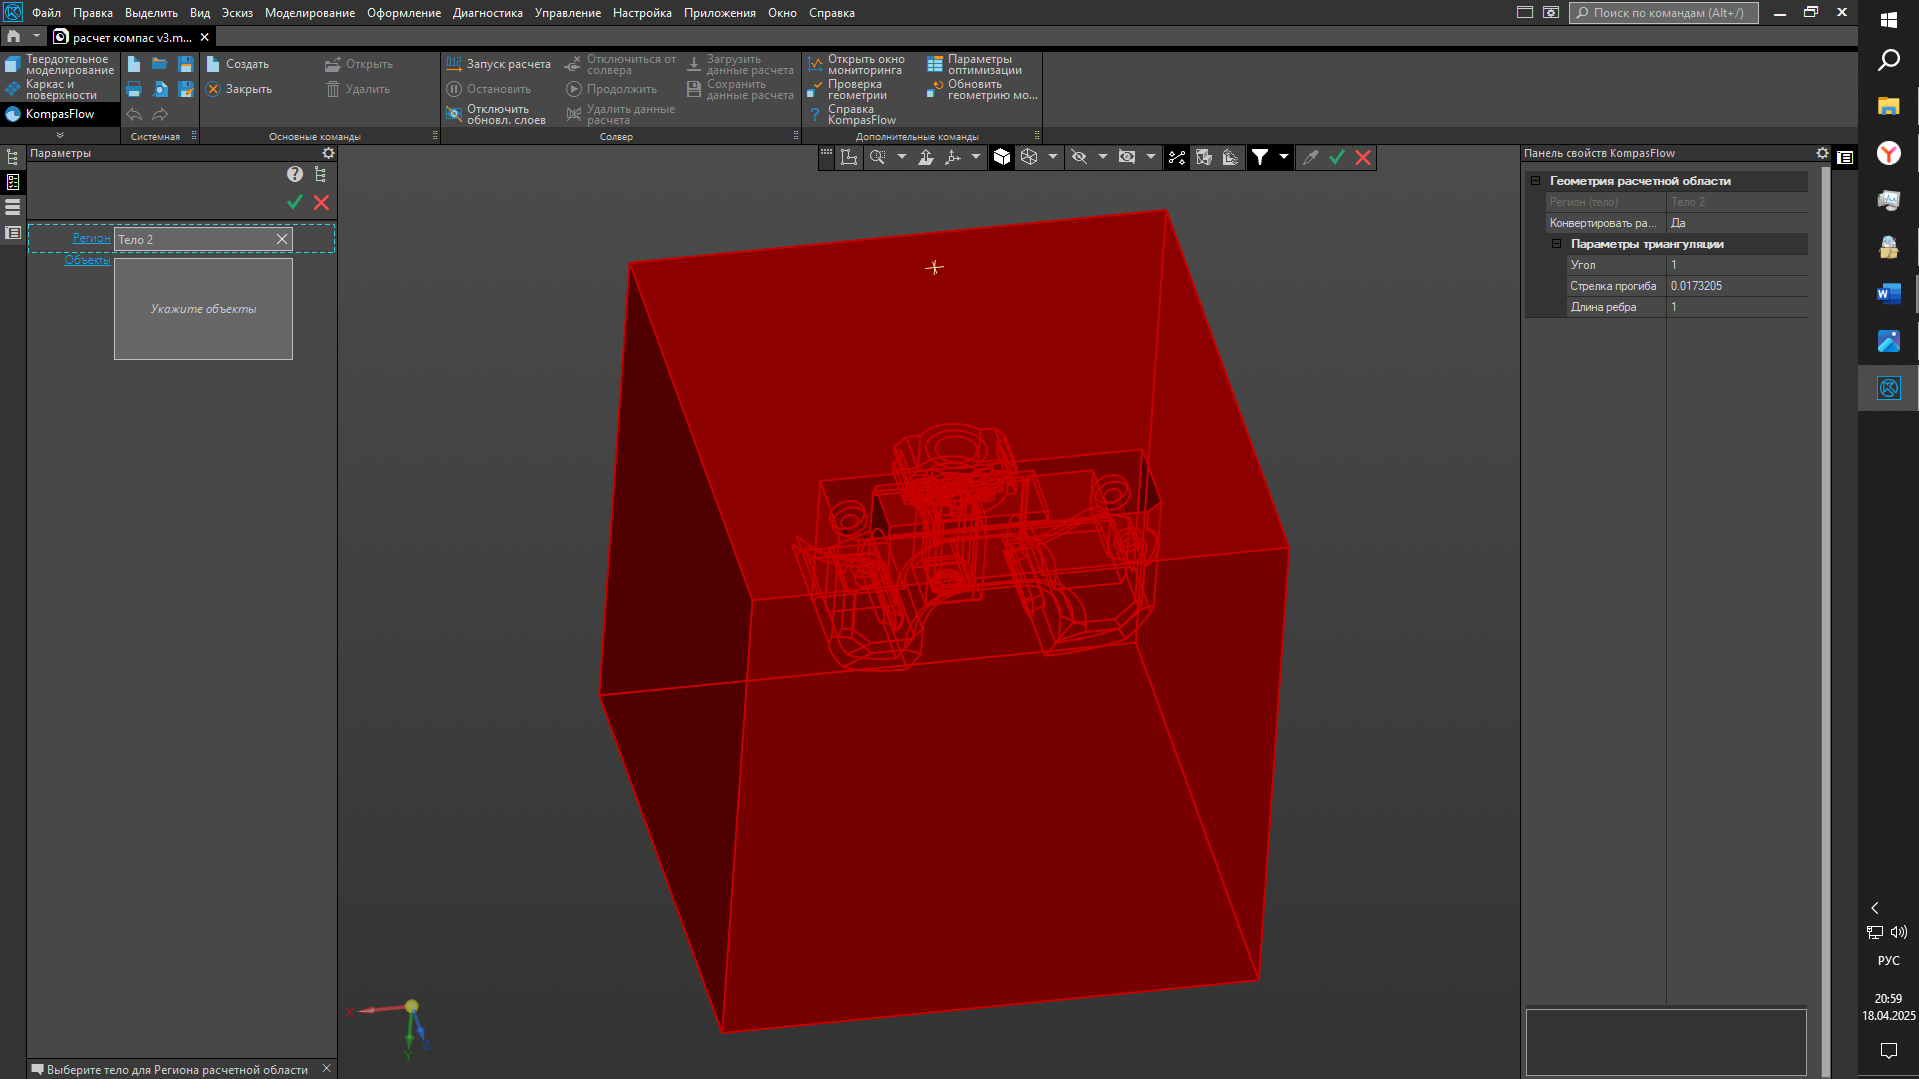Open the Моделирование menu

pos(309,13)
